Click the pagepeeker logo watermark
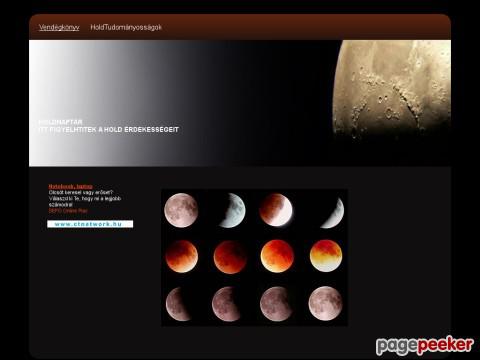The height and width of the screenshot is (360, 480). pos(425,346)
